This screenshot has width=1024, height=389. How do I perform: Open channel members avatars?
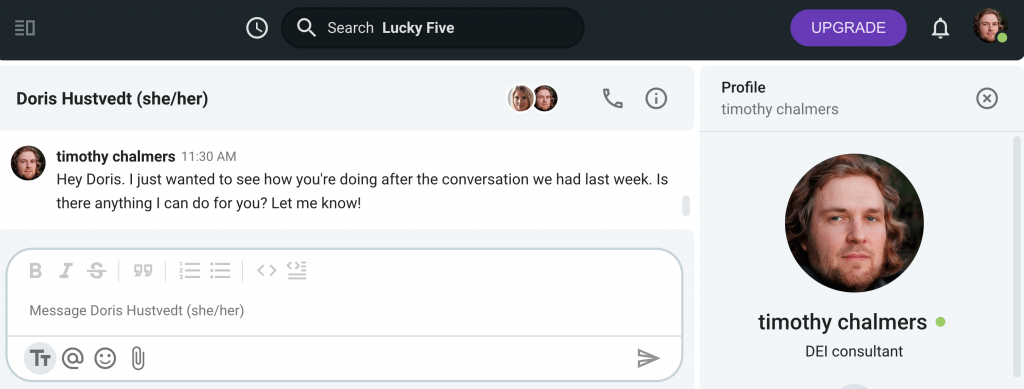tap(532, 99)
